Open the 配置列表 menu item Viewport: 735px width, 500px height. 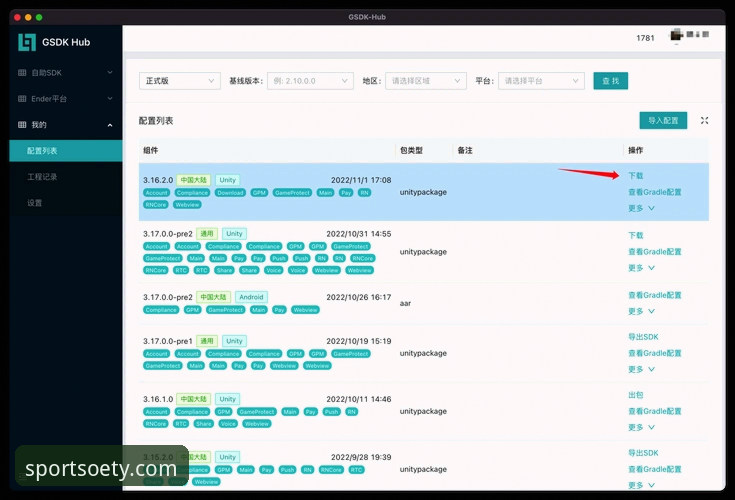coord(66,151)
